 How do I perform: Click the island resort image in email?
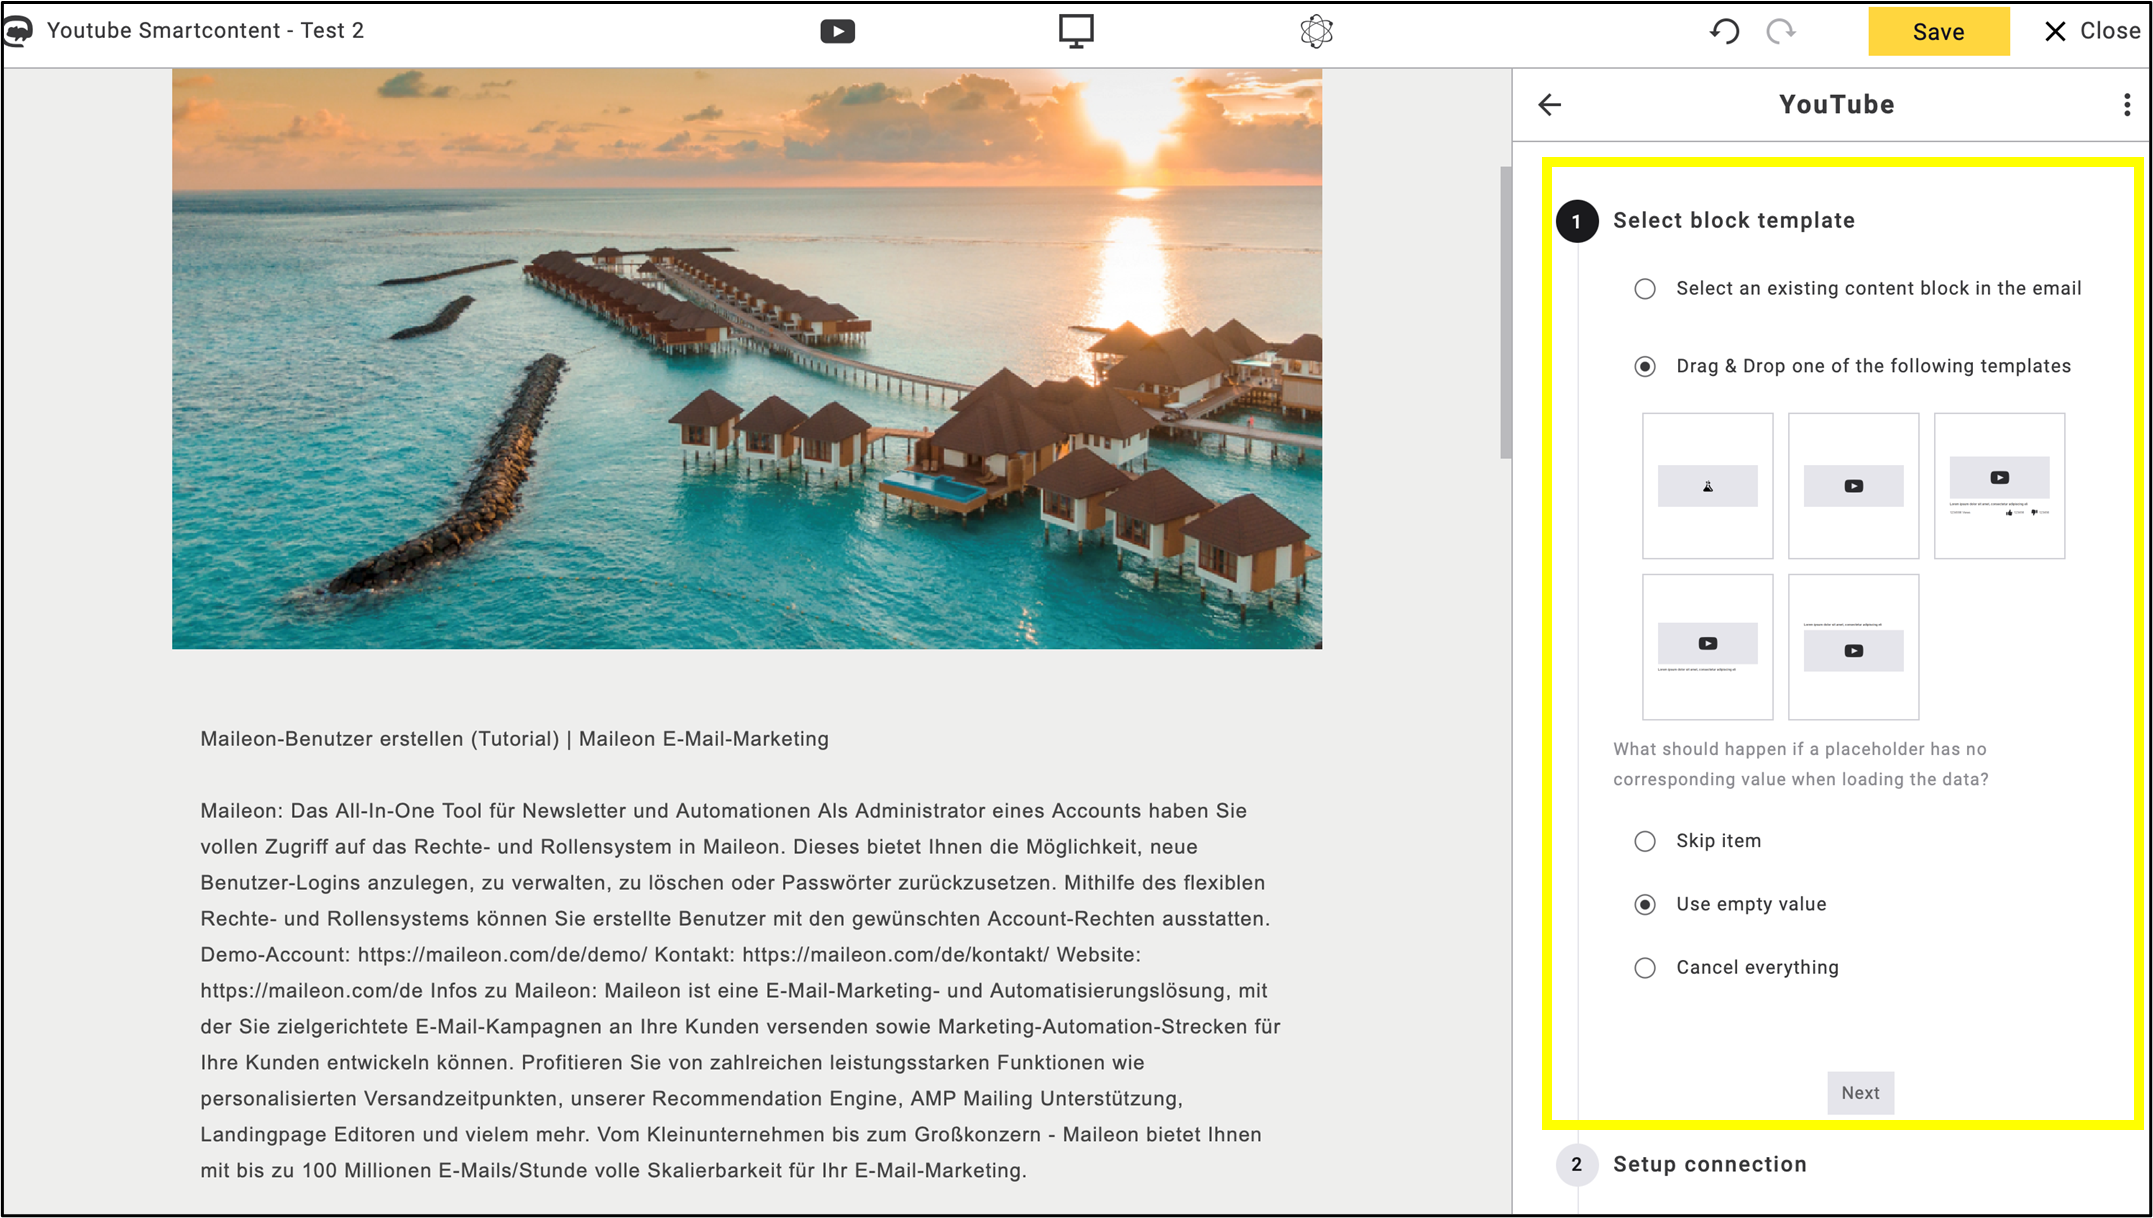(x=747, y=359)
